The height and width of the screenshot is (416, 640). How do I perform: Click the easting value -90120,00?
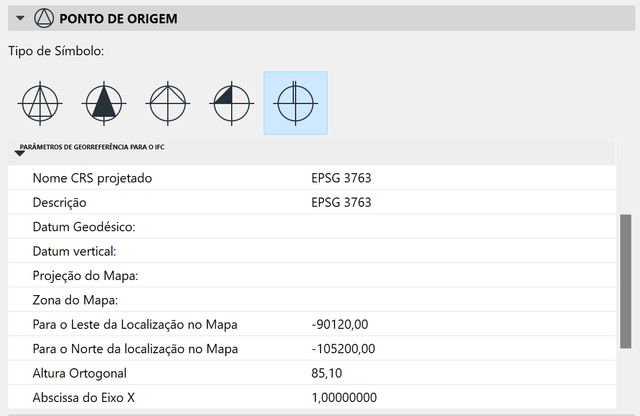coord(340,325)
